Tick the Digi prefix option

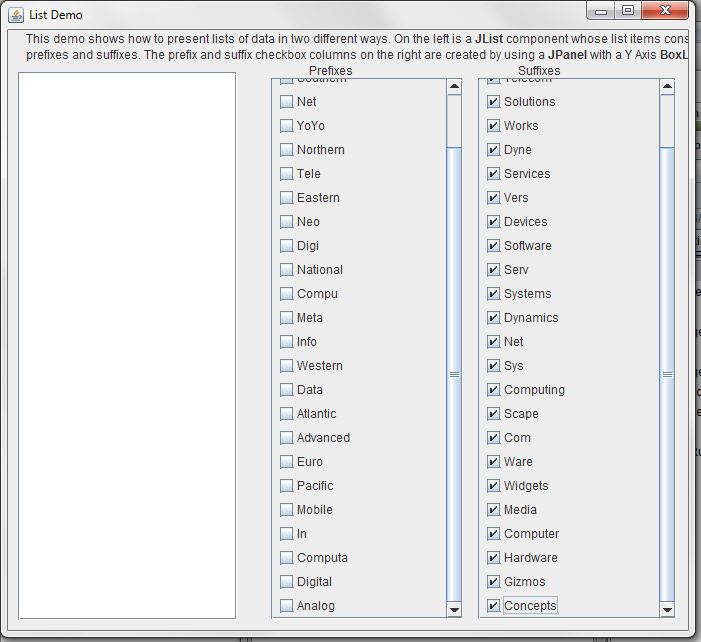click(287, 246)
